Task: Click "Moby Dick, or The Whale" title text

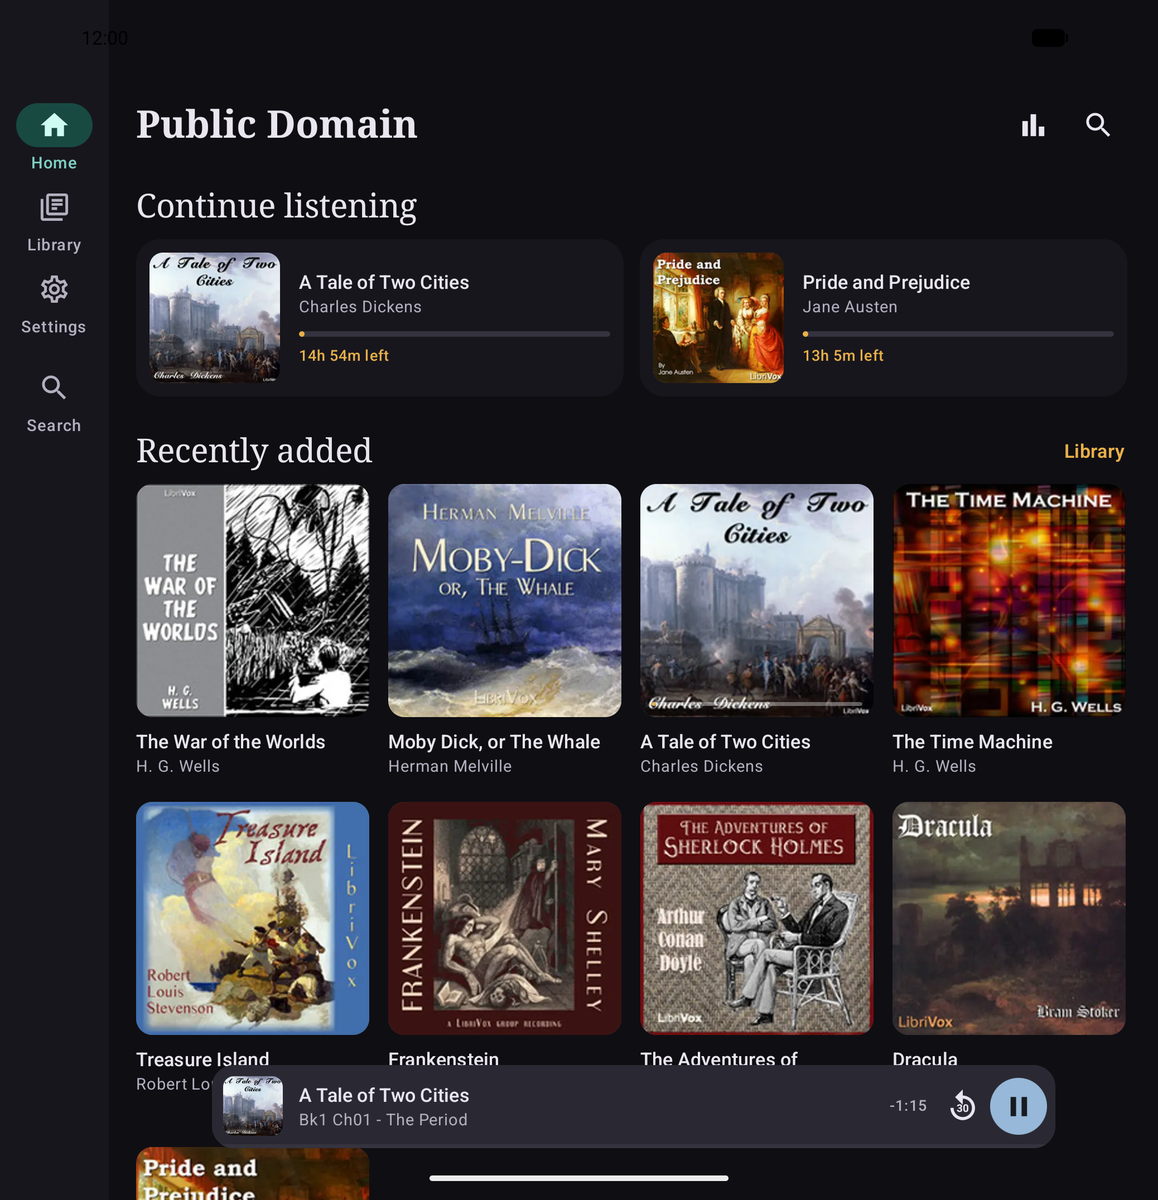Action: coord(494,742)
